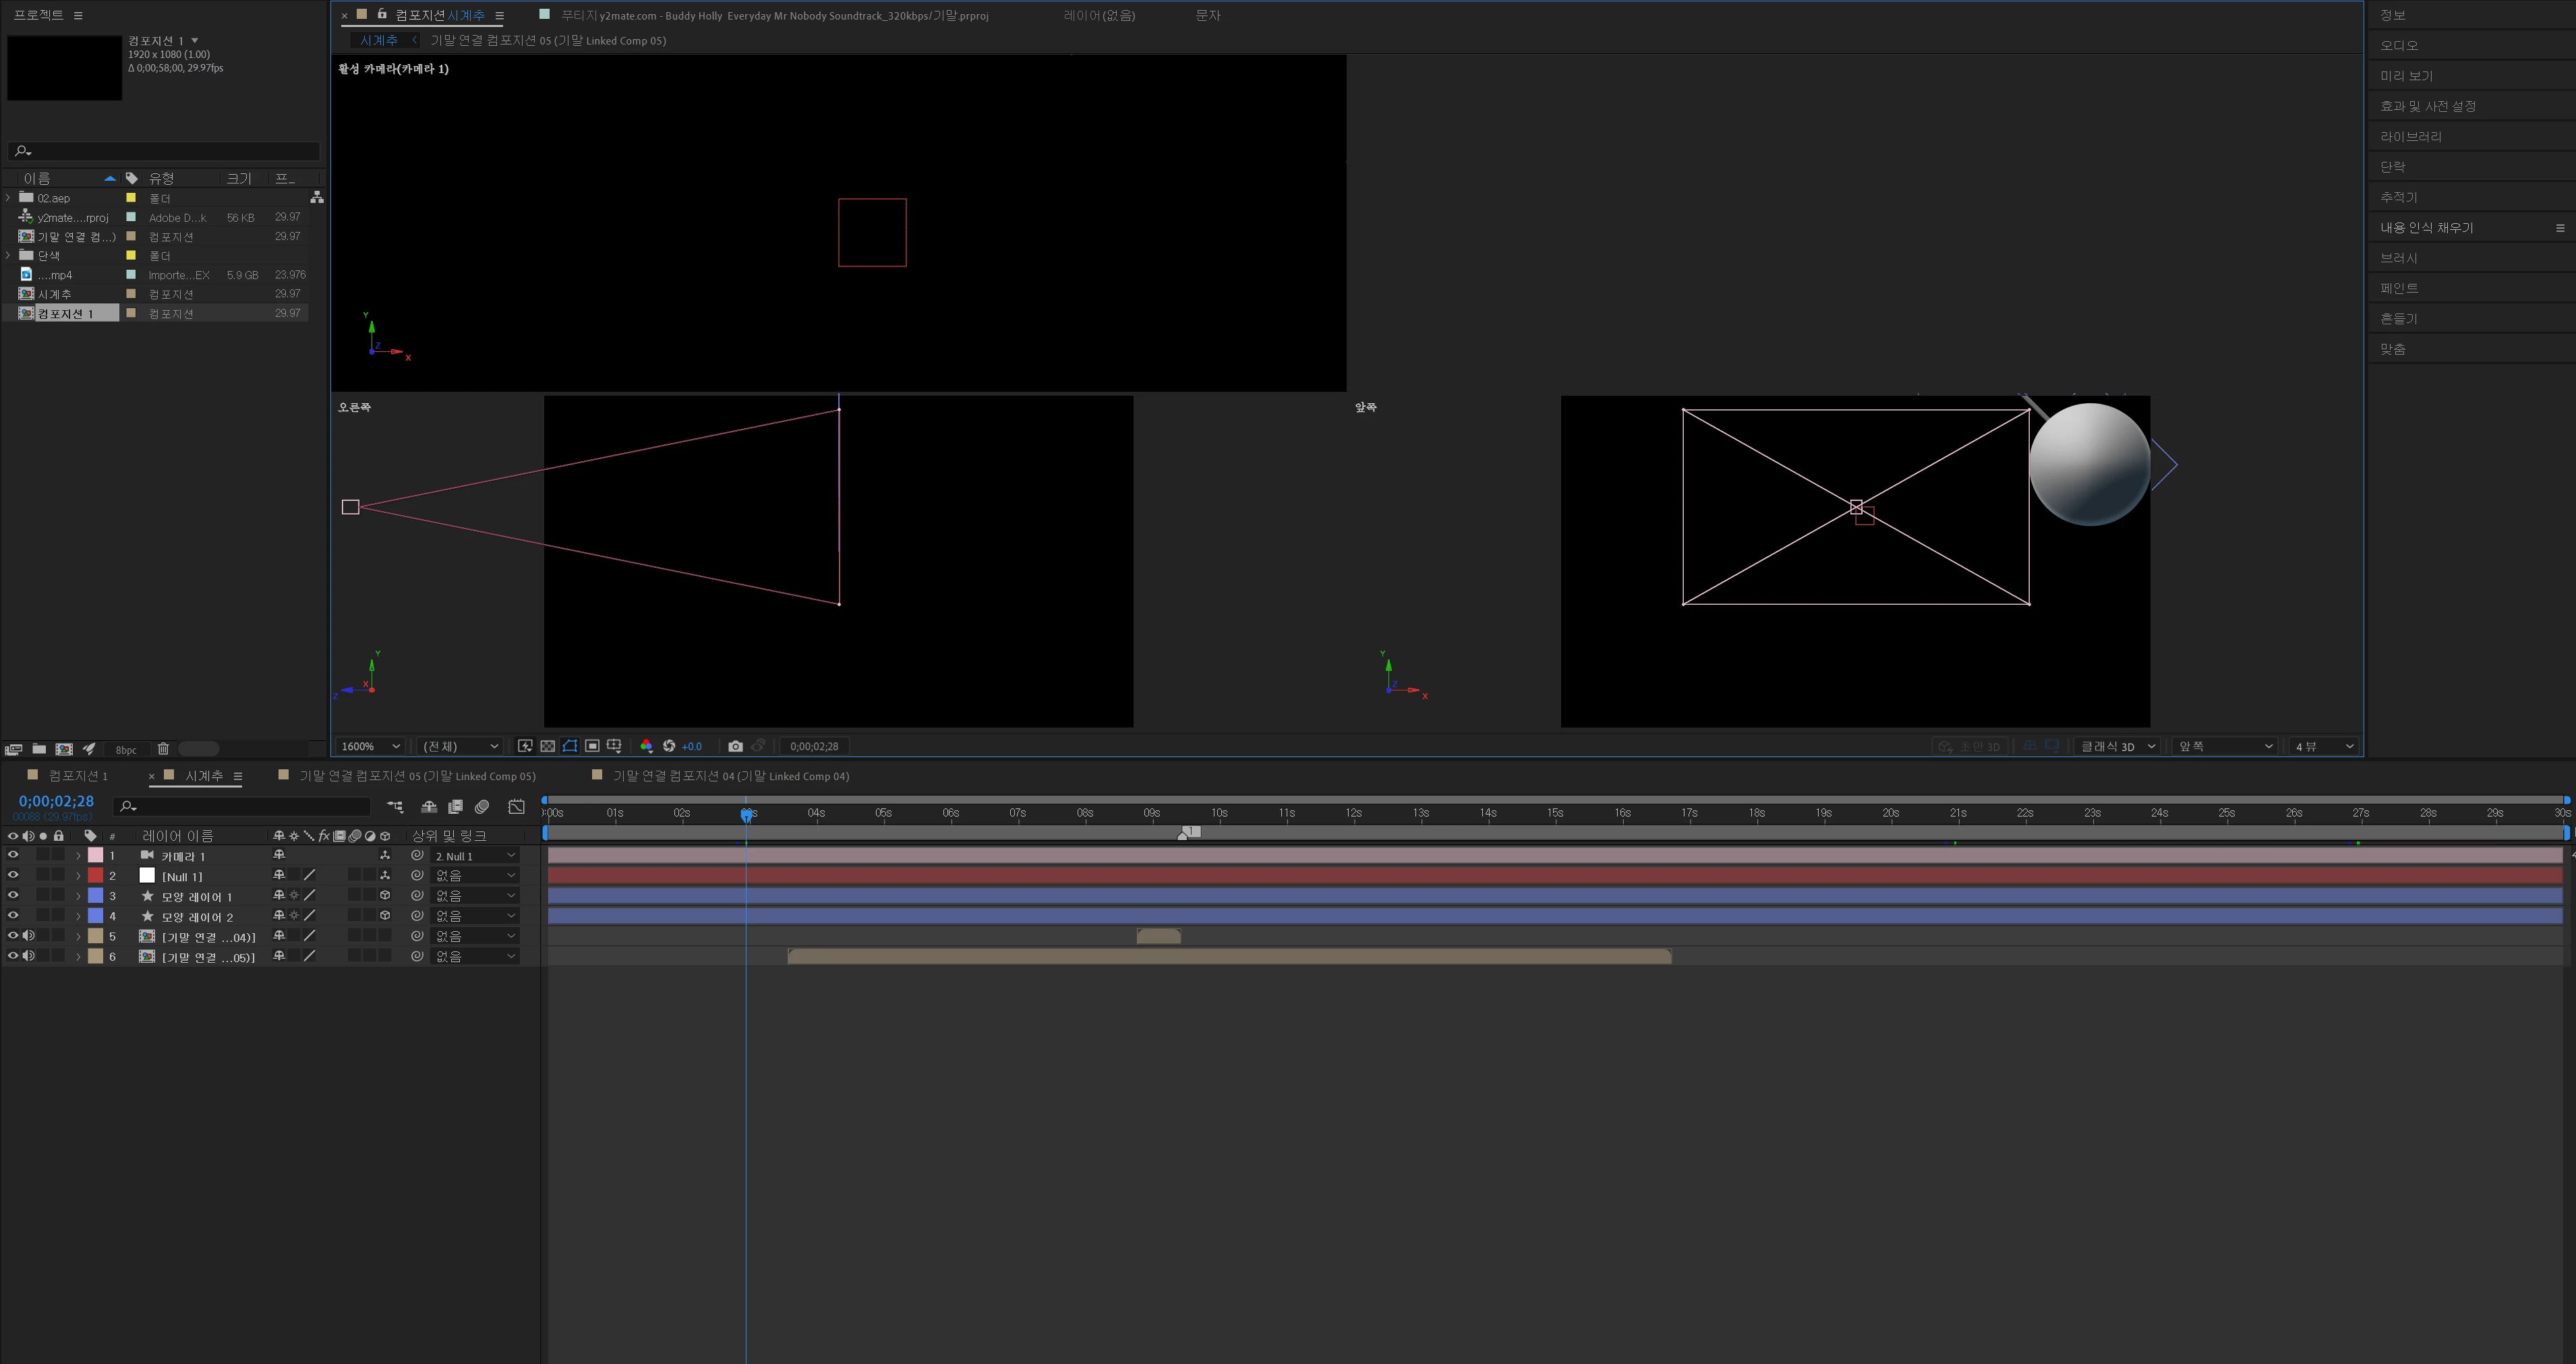
Task: Delete selected project item with the trash icon
Action: click(163, 749)
